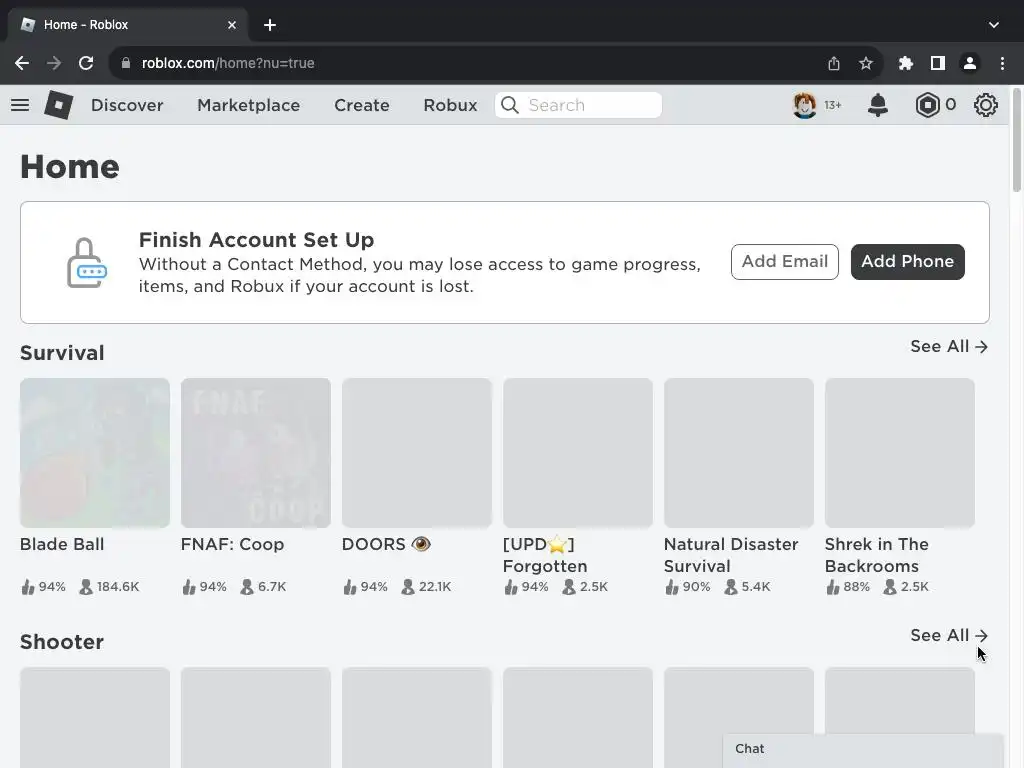Click the account setup lock icon
Viewport: 1024px width, 768px height.
tap(86, 263)
